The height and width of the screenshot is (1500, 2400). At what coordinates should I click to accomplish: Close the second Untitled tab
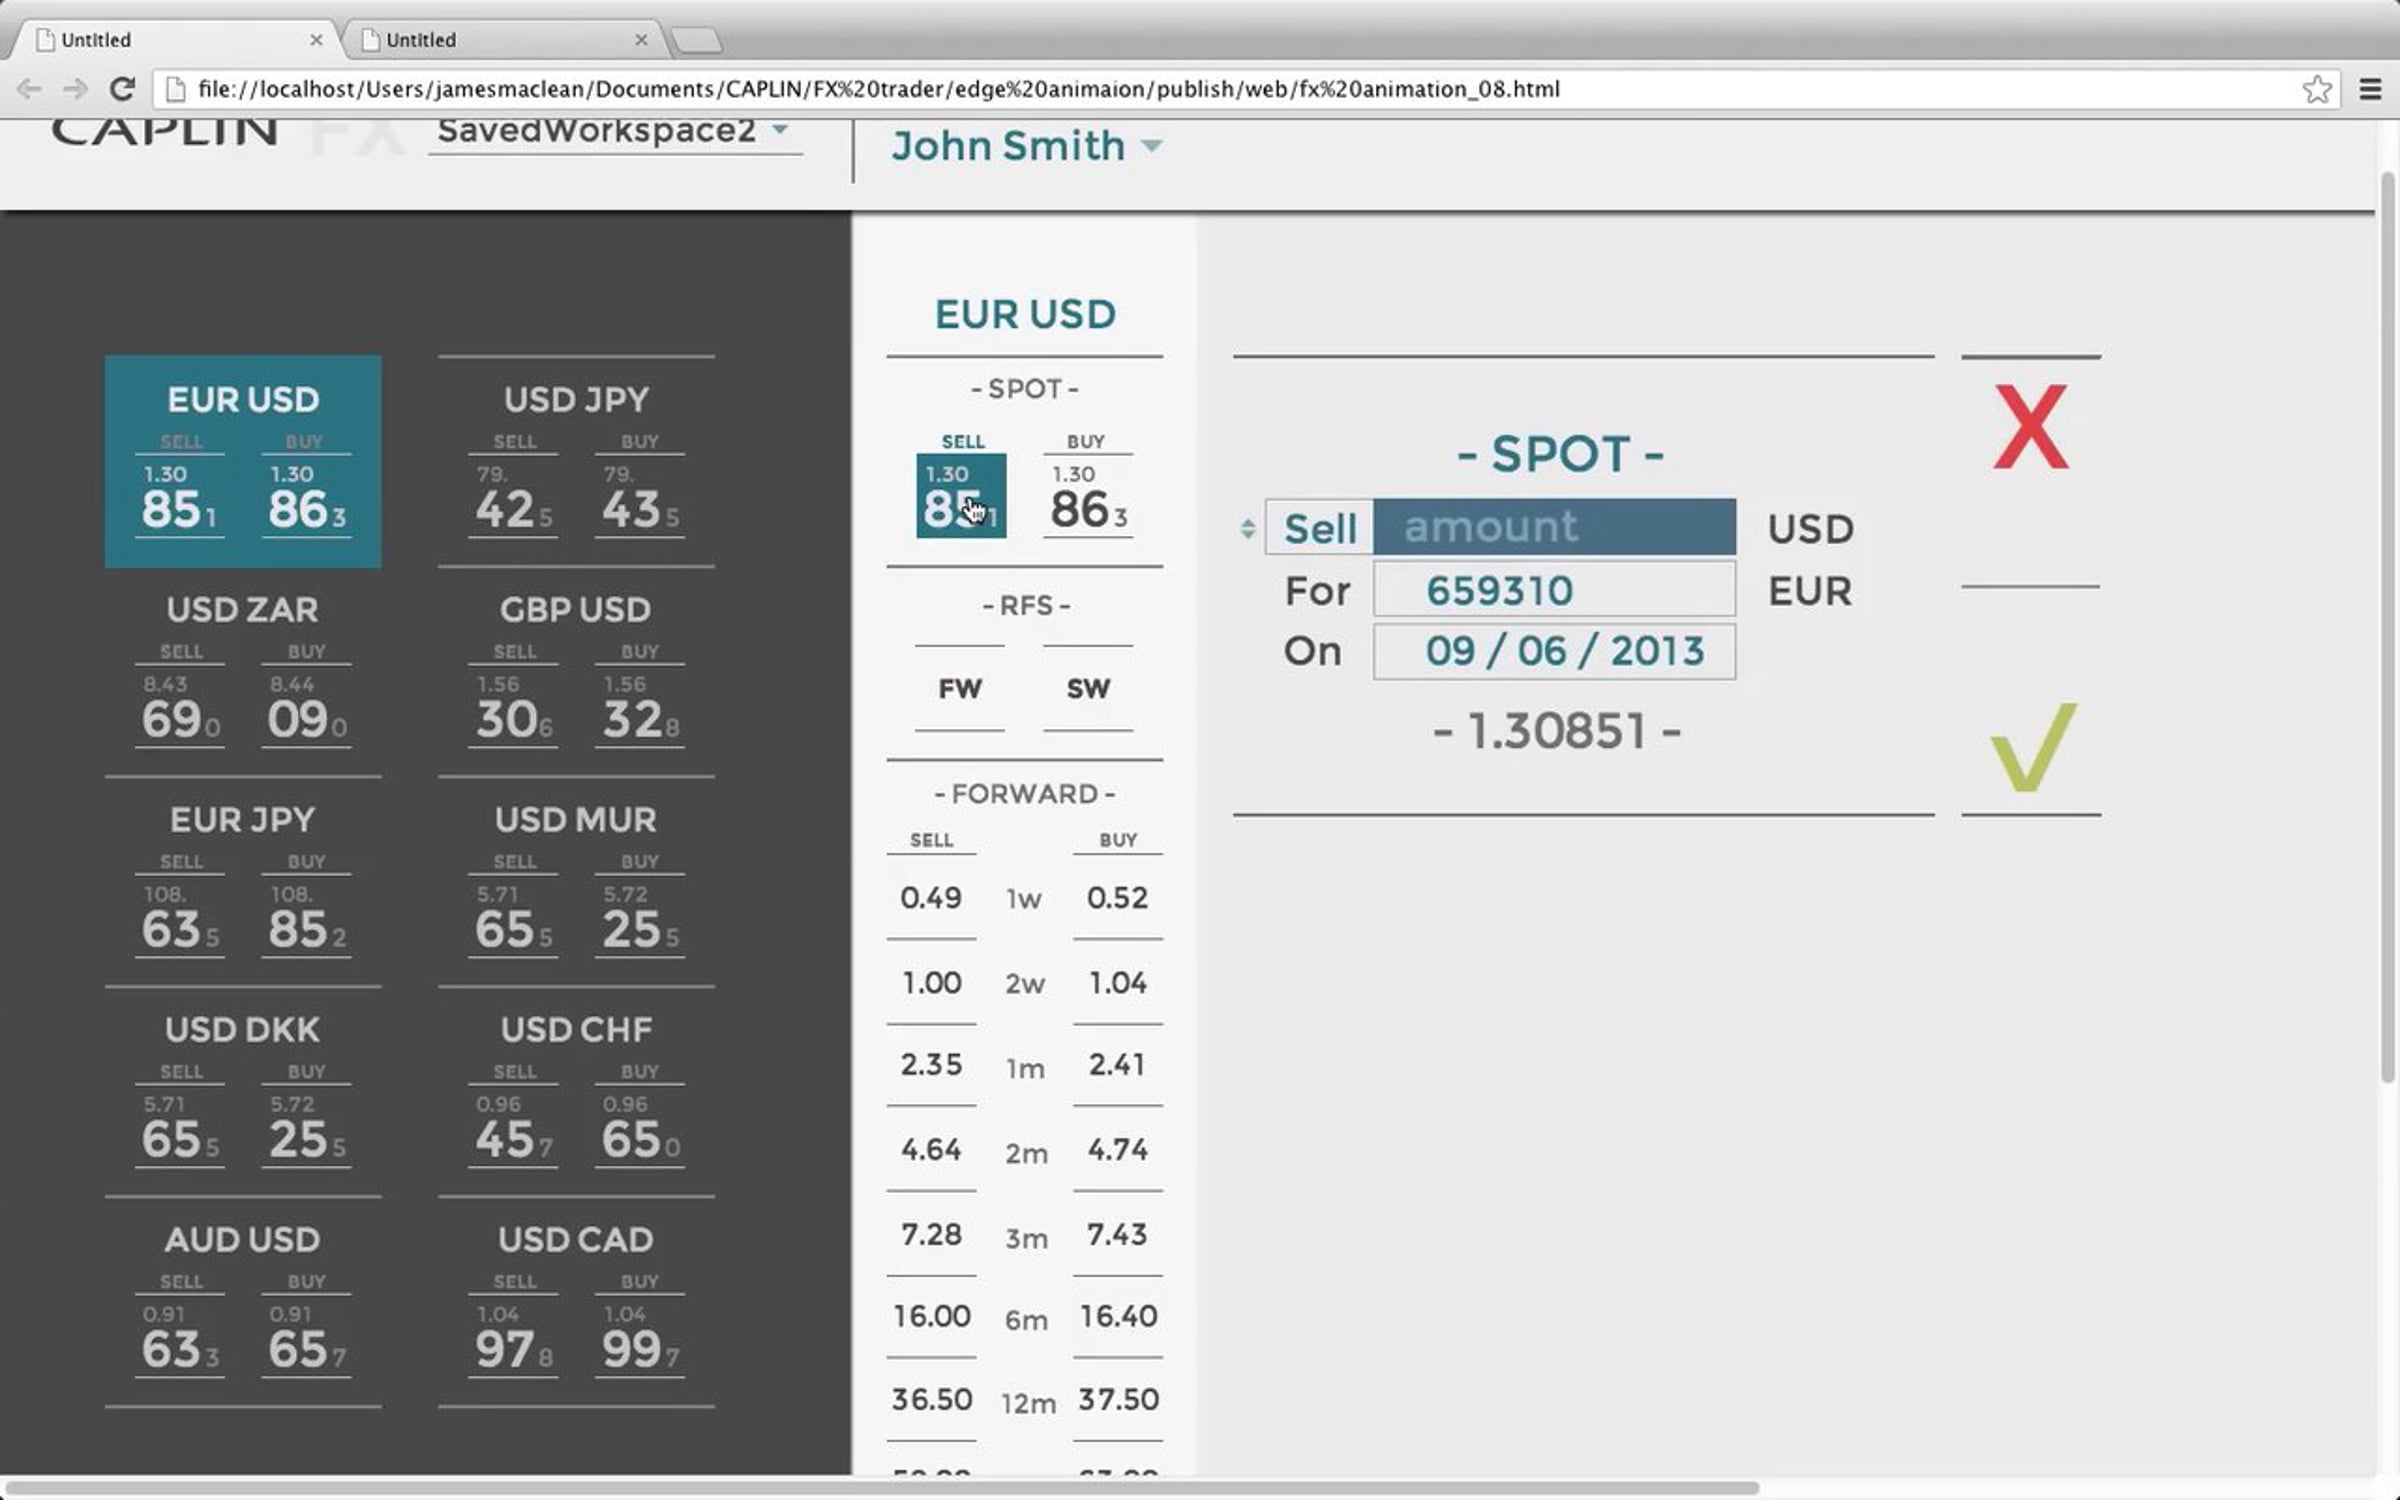641,40
